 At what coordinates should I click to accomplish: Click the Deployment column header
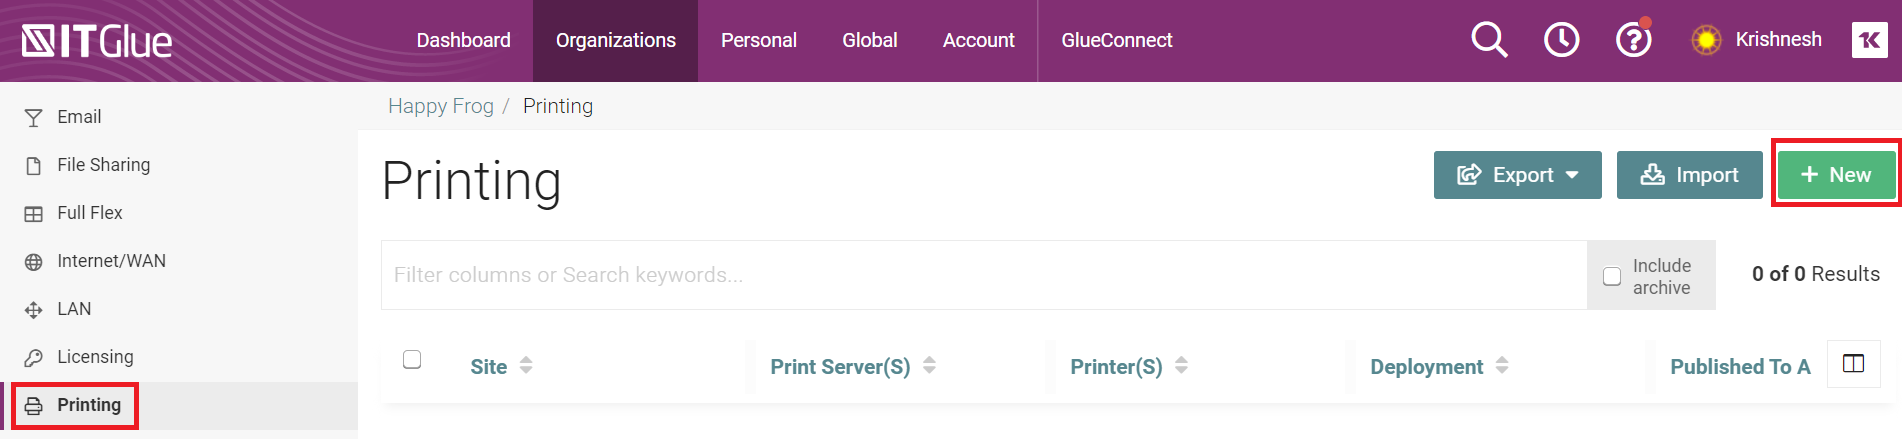coord(1427,367)
